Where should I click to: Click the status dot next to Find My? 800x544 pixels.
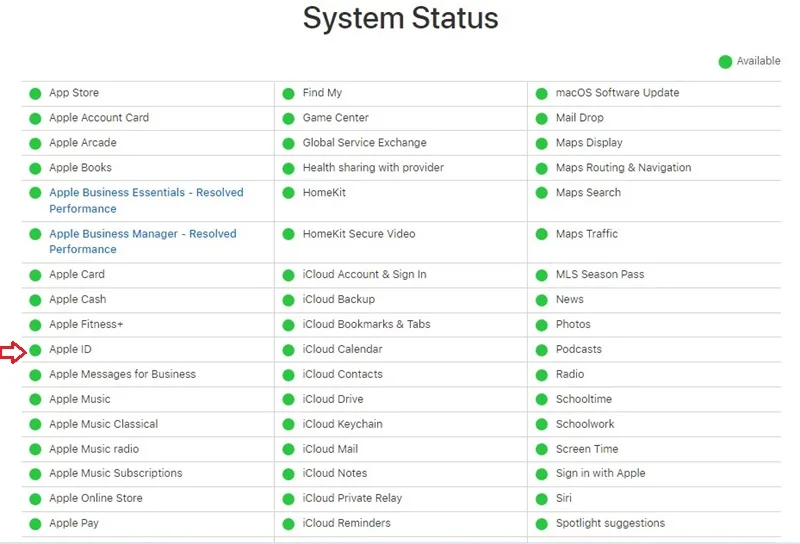(x=288, y=94)
